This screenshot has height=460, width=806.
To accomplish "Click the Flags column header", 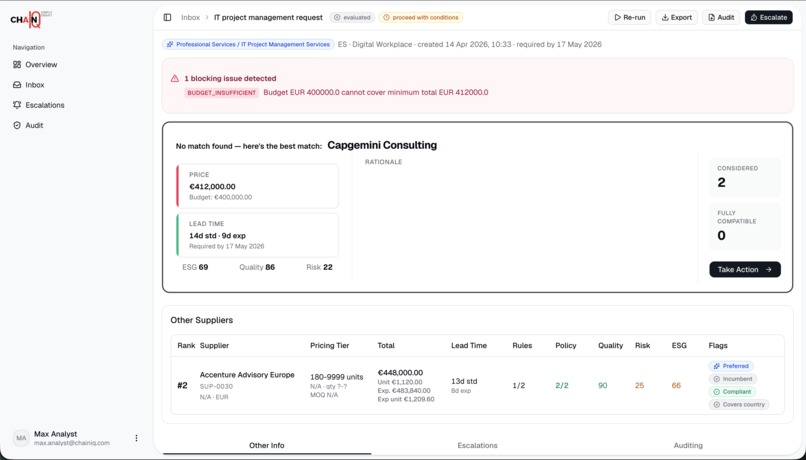I will 718,345.
